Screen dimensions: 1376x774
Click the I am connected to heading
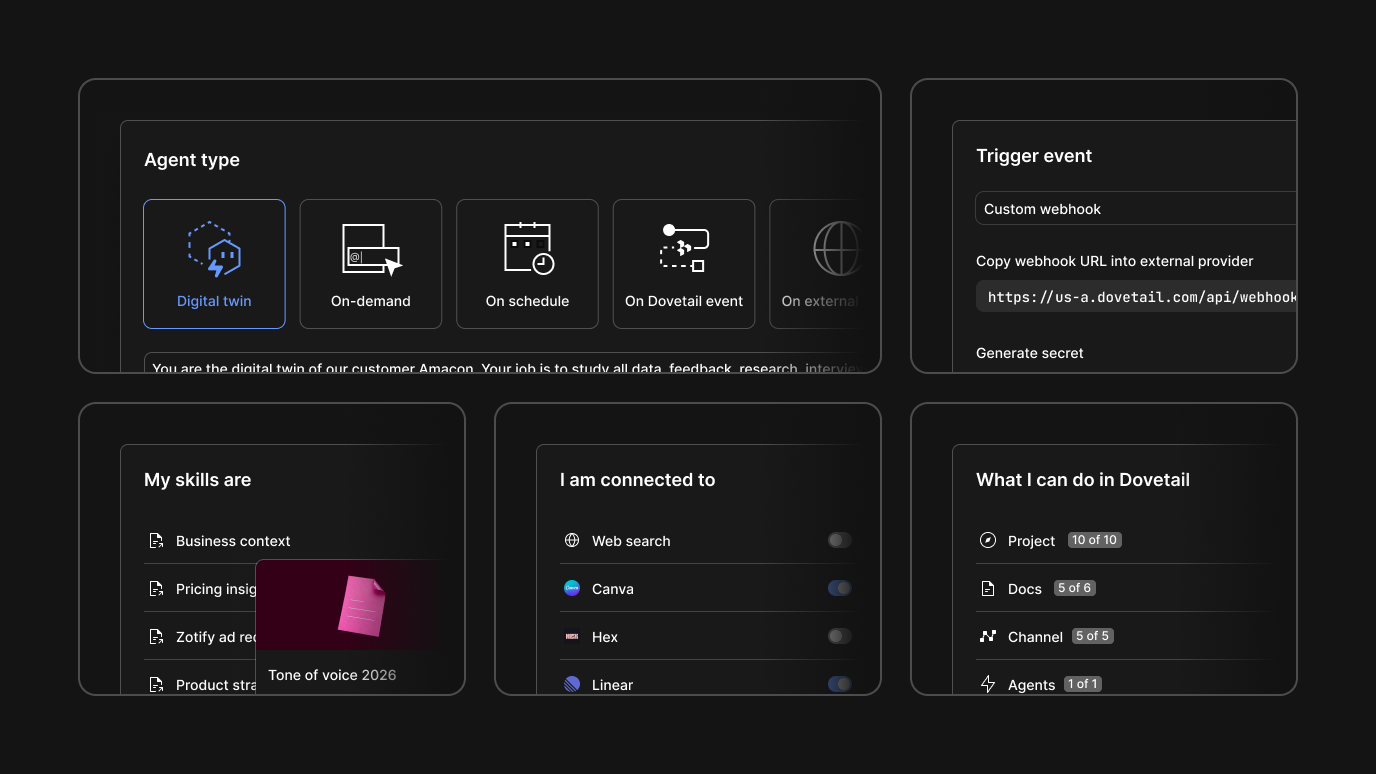point(637,480)
